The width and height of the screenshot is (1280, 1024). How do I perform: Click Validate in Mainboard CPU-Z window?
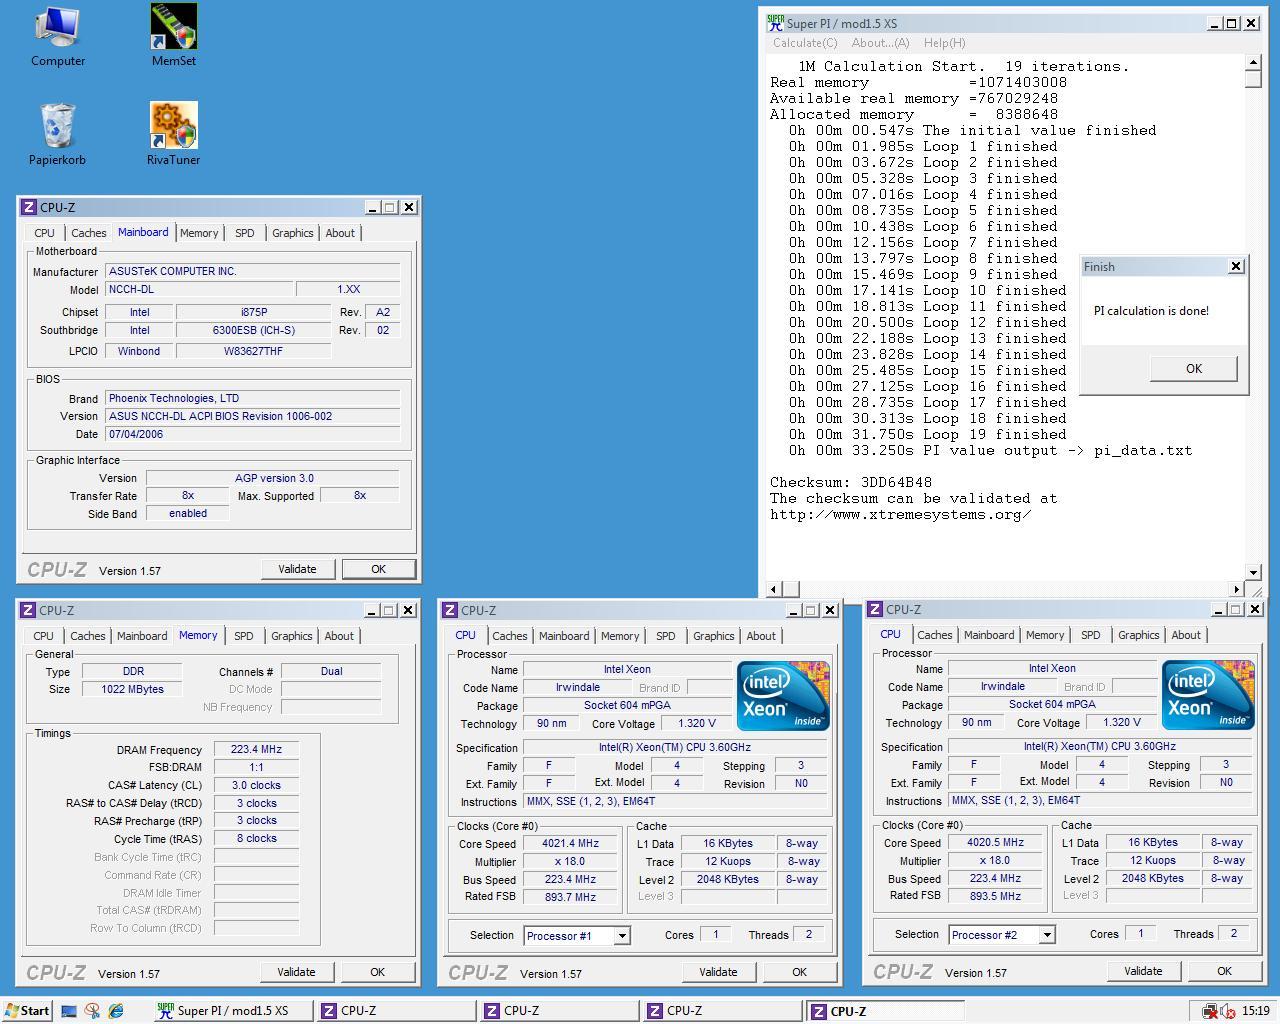(297, 569)
